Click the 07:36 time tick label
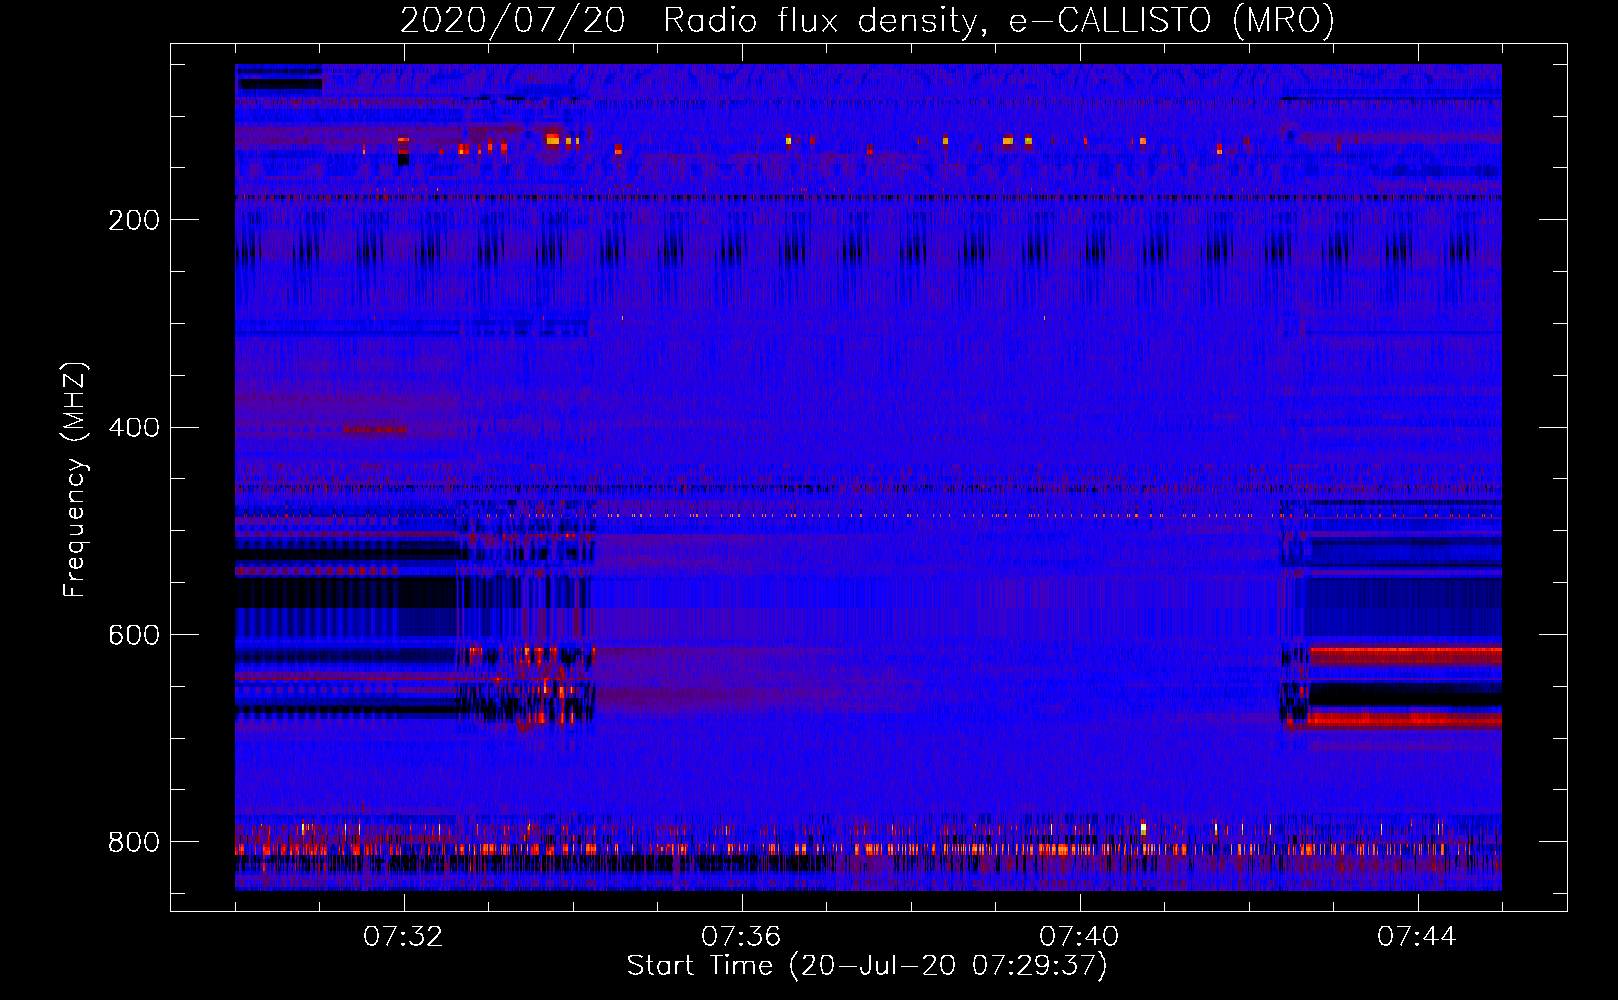Viewport: 1618px width, 1000px height. 741,937
